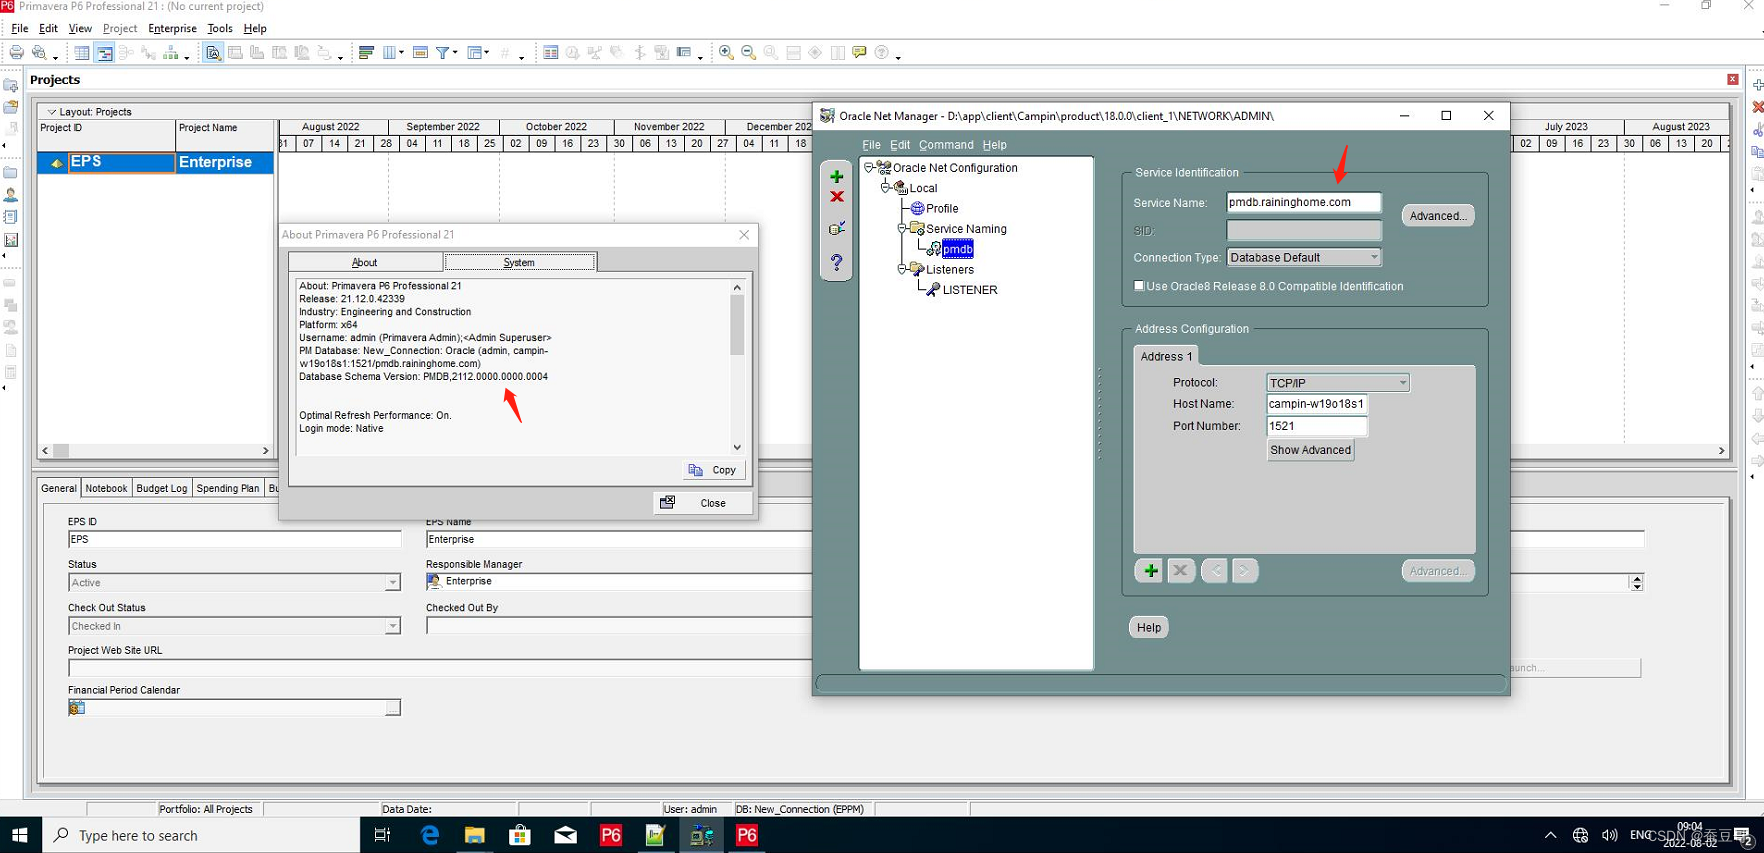Click the question mark icon in Net Manager sidebar
Viewport: 1764px width, 853px height.
[836, 262]
